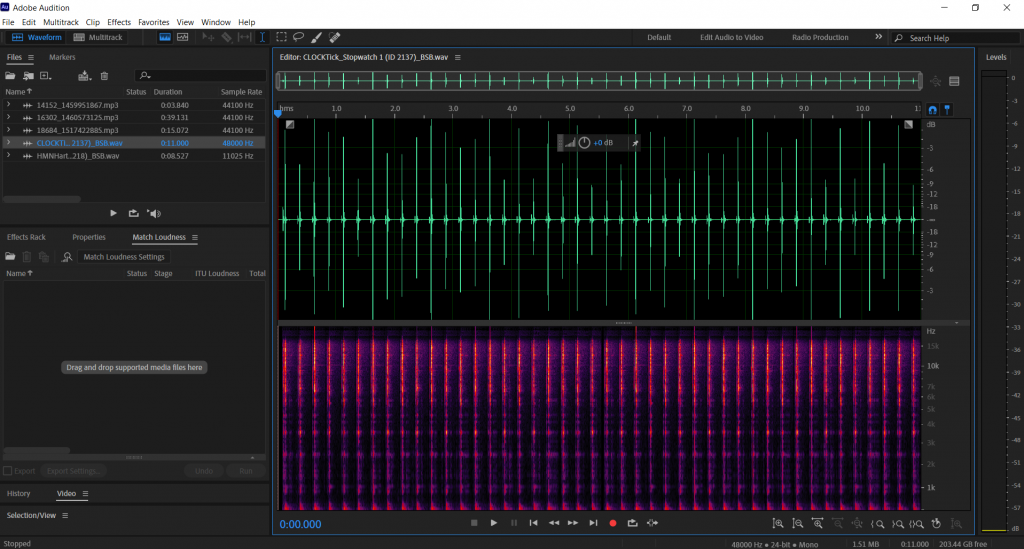Viewport: 1024px width, 549px height.
Task: Switch to the Effects Rack tab
Action: [x=26, y=237]
